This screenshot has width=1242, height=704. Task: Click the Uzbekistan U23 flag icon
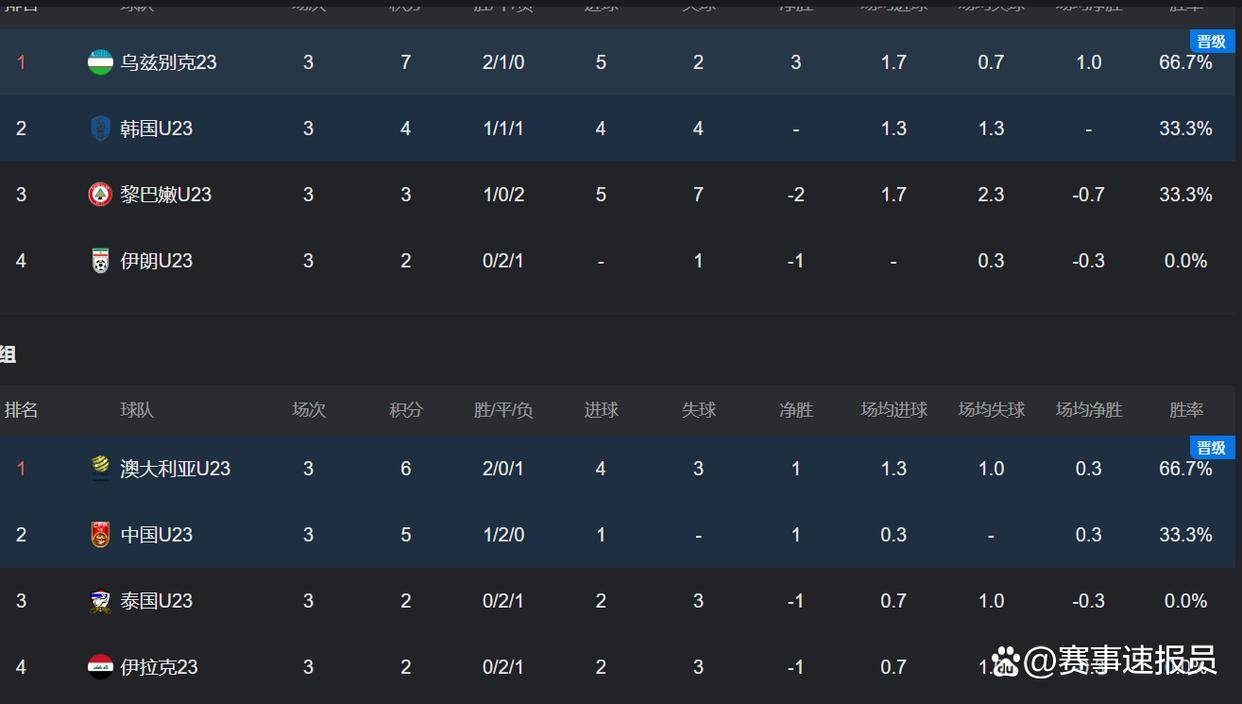(x=100, y=62)
